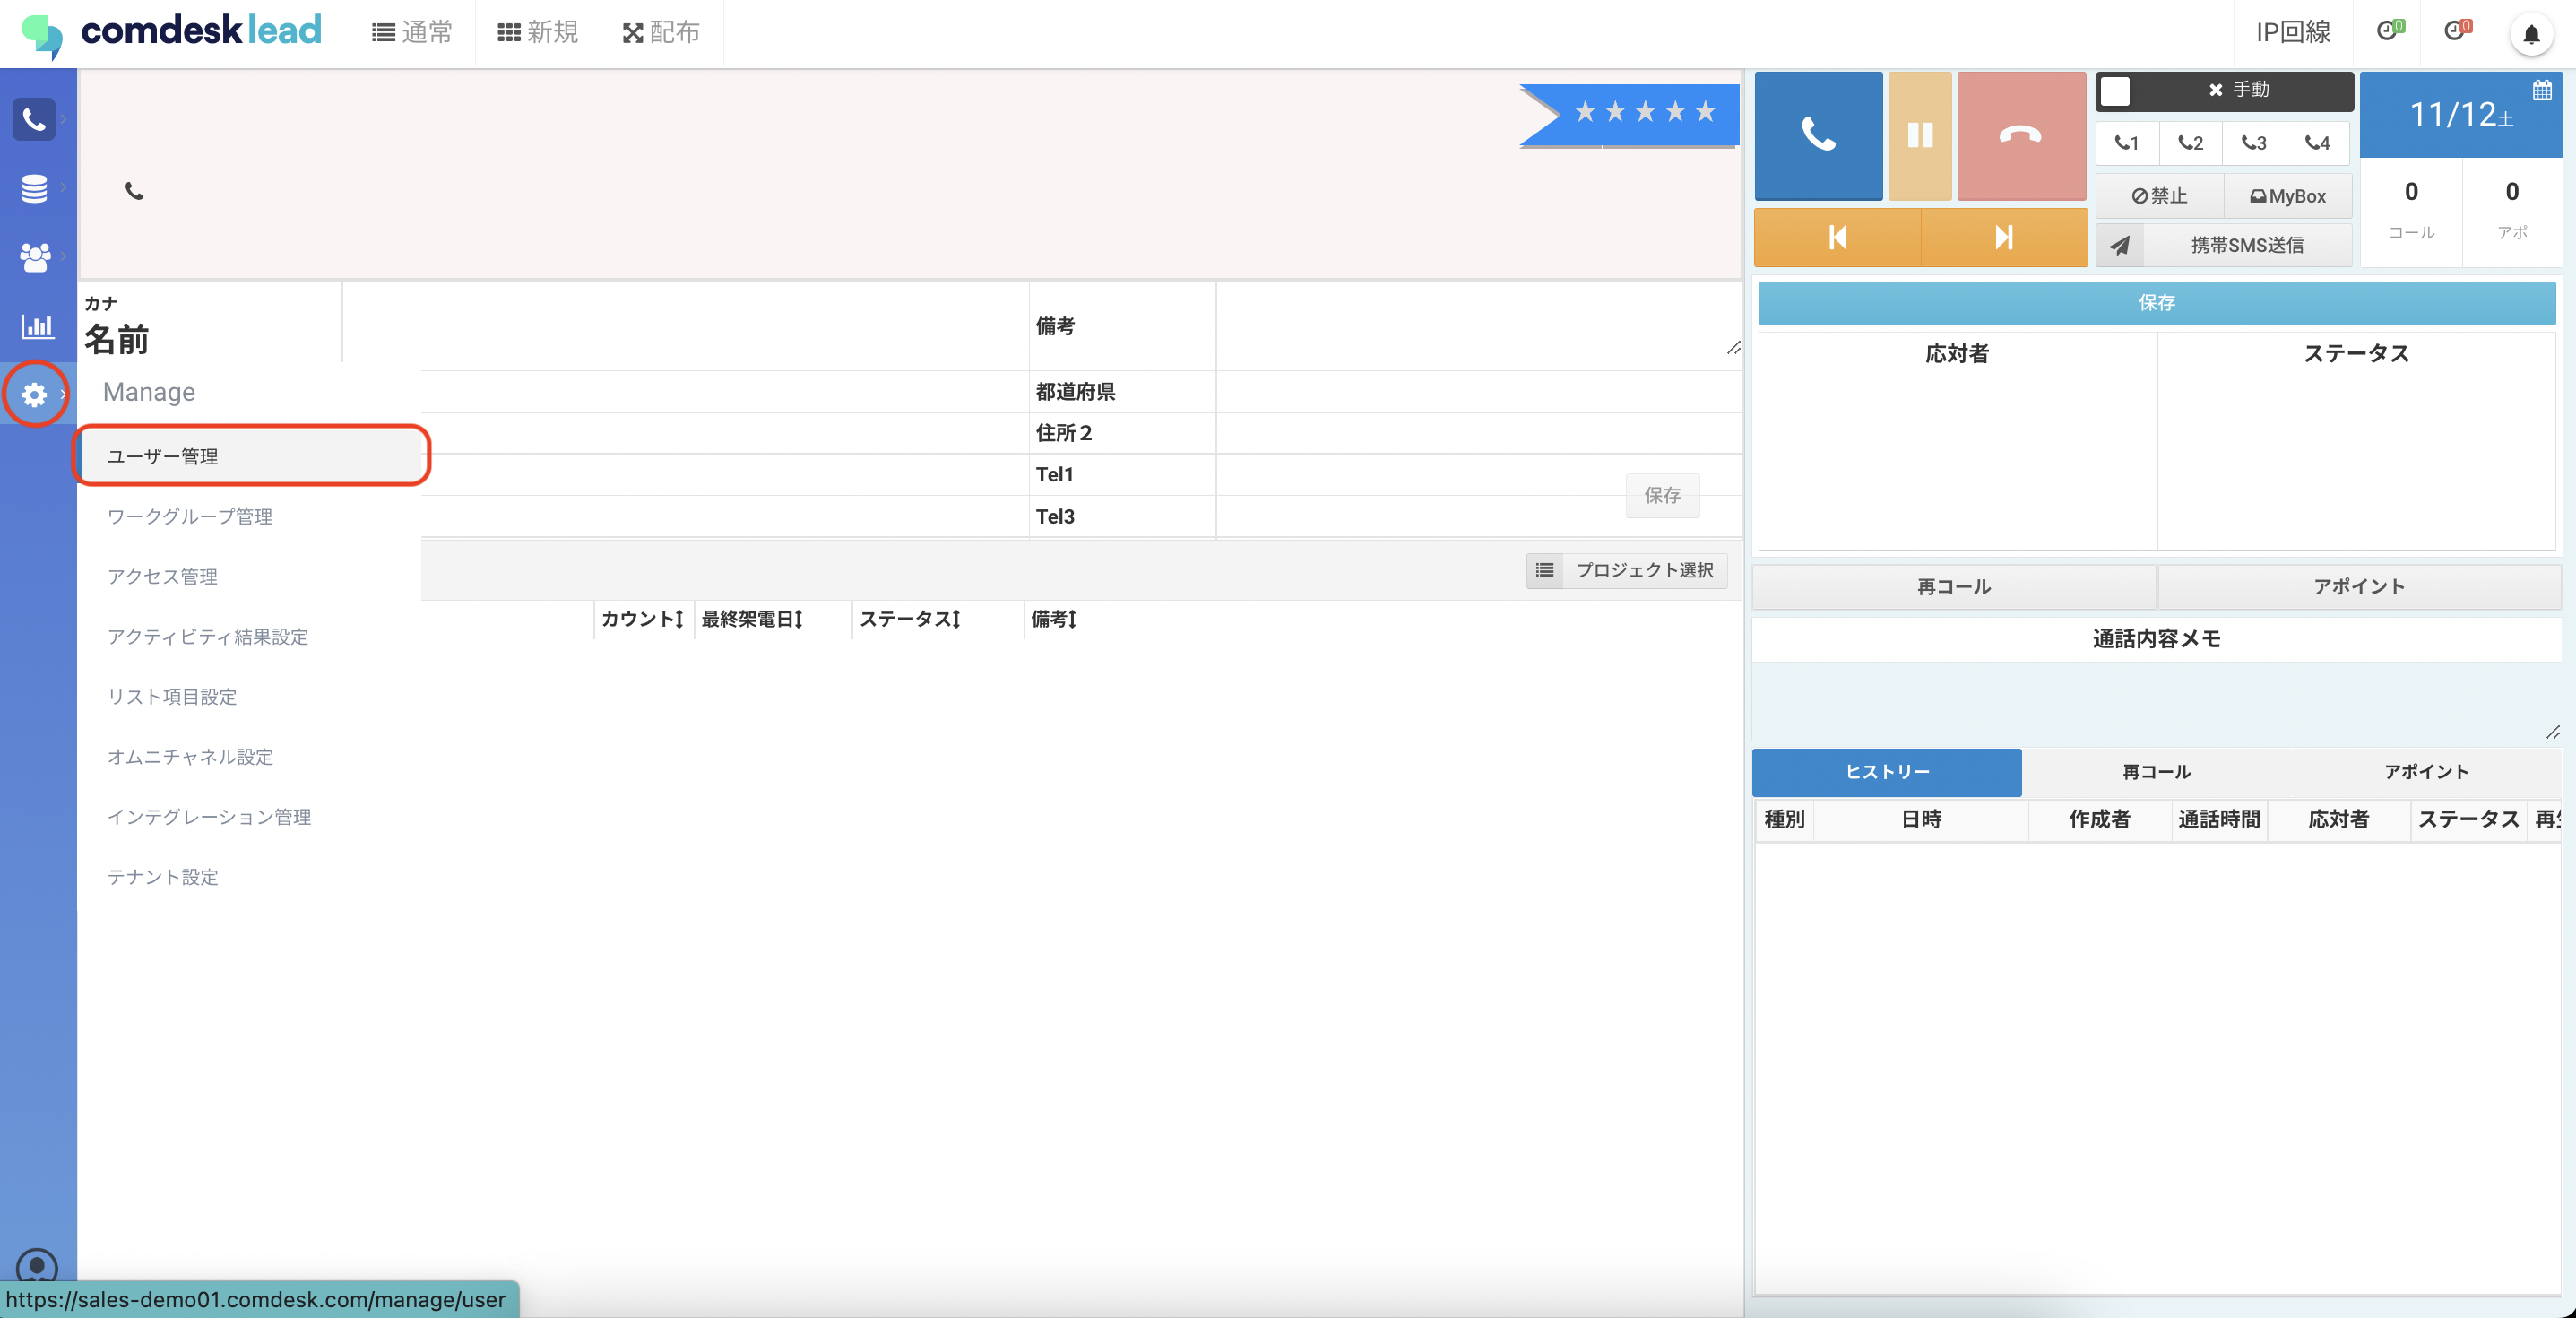Toggle the white checkbox beside 手動
This screenshot has width=2576, height=1318.
pyautogui.click(x=2114, y=91)
